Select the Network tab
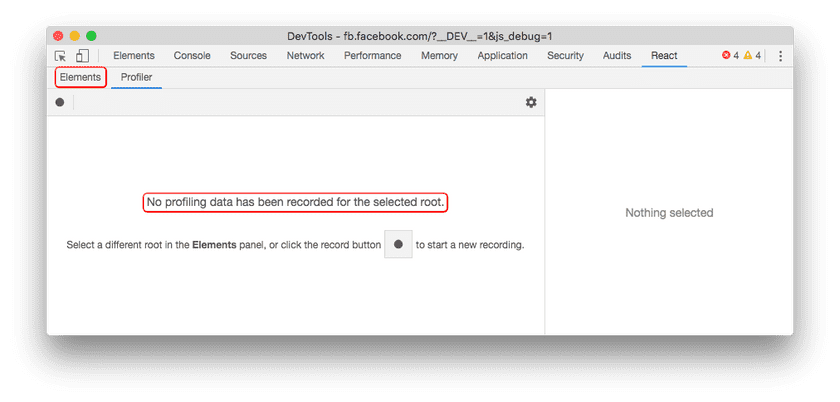The image size is (840, 402). click(305, 56)
